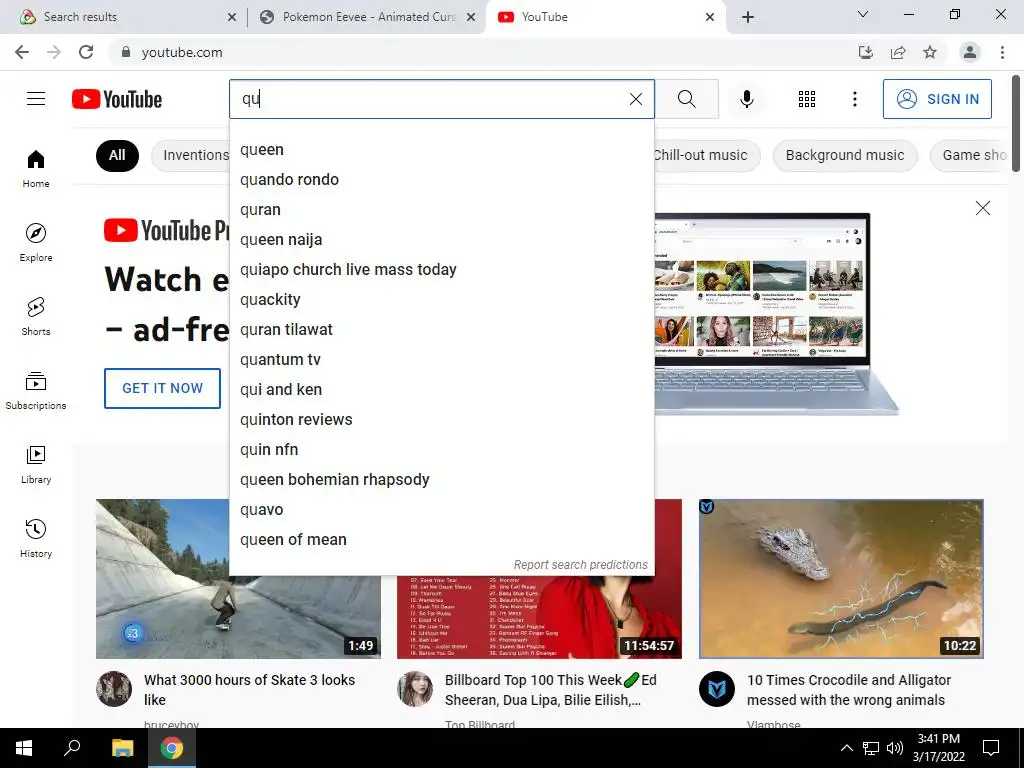The image size is (1024, 768).
Task: Open Library in the sidebar
Action: click(x=36, y=464)
